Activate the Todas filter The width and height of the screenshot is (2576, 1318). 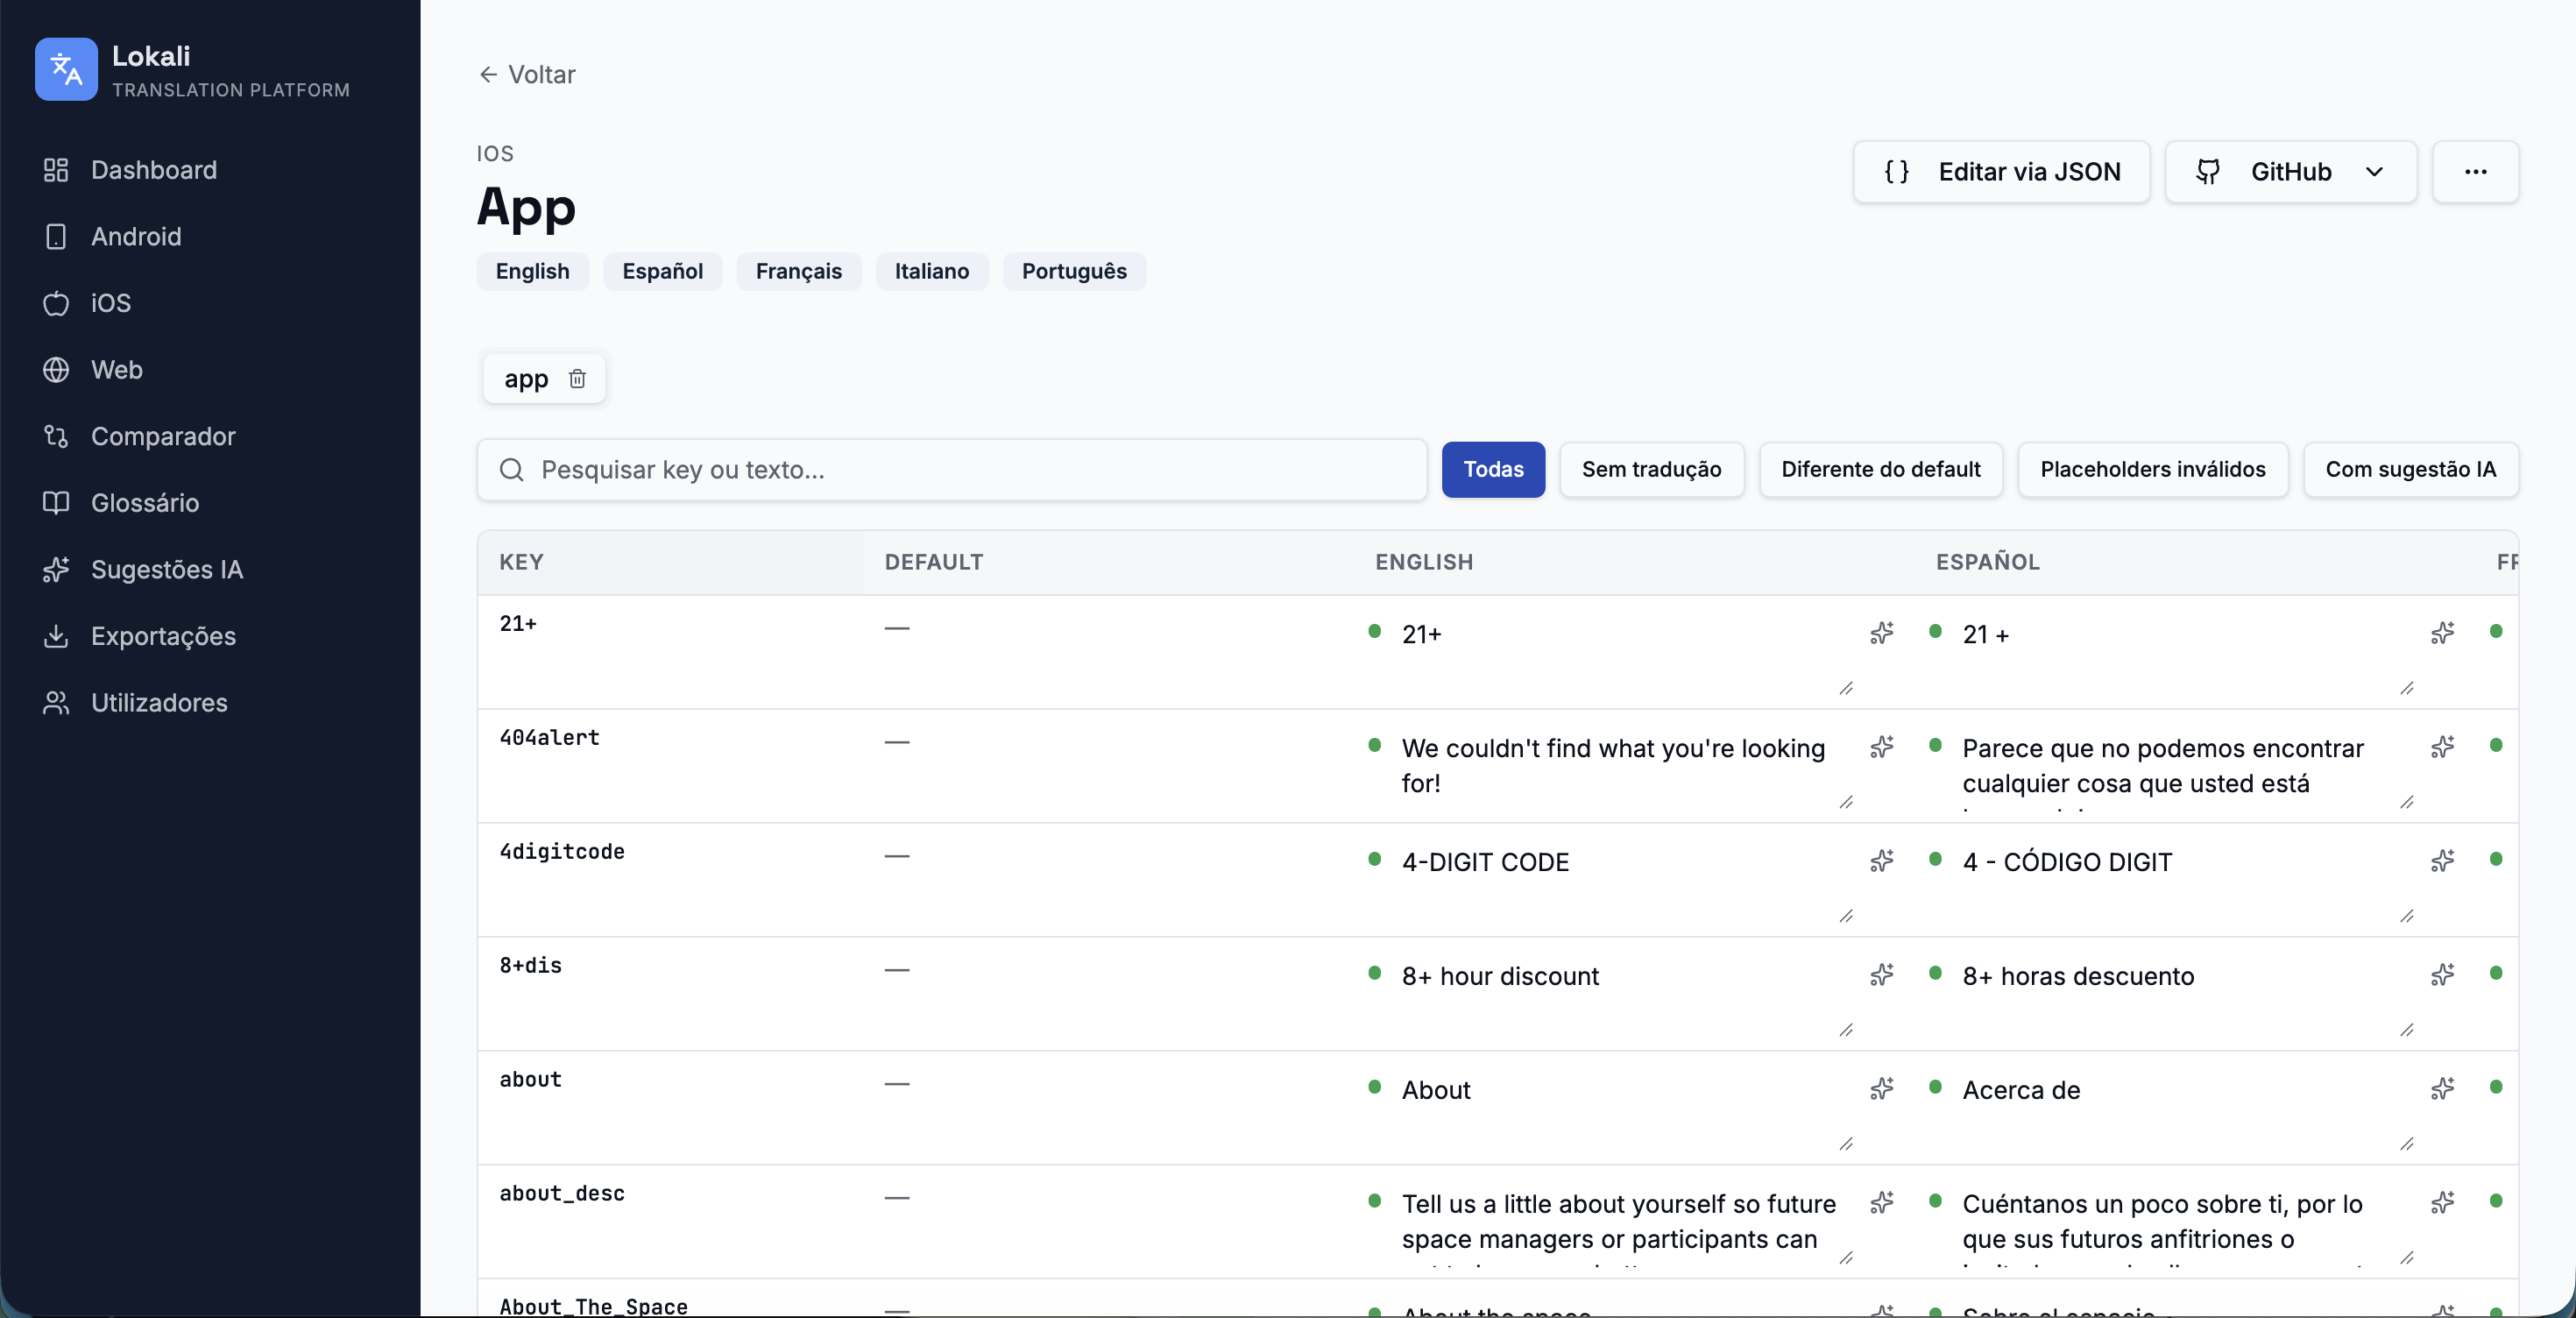coord(1493,469)
